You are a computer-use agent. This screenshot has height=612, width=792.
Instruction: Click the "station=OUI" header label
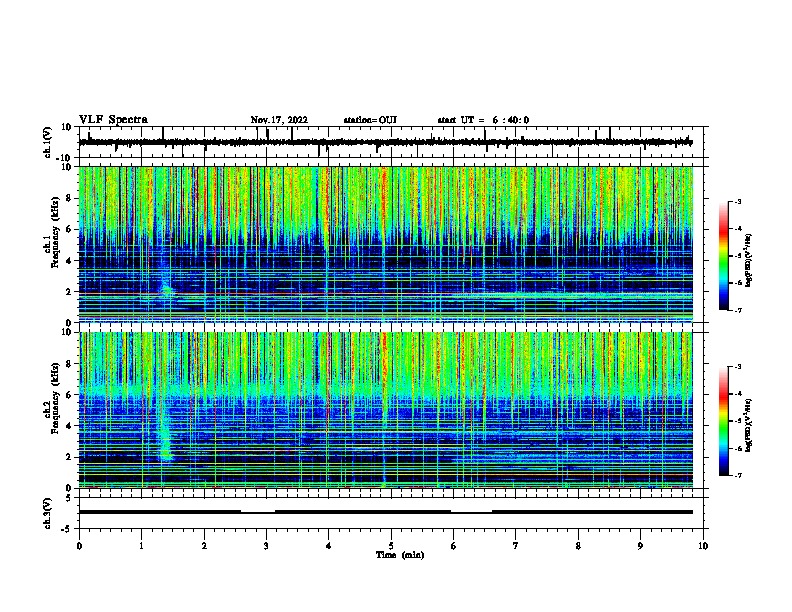[370, 120]
